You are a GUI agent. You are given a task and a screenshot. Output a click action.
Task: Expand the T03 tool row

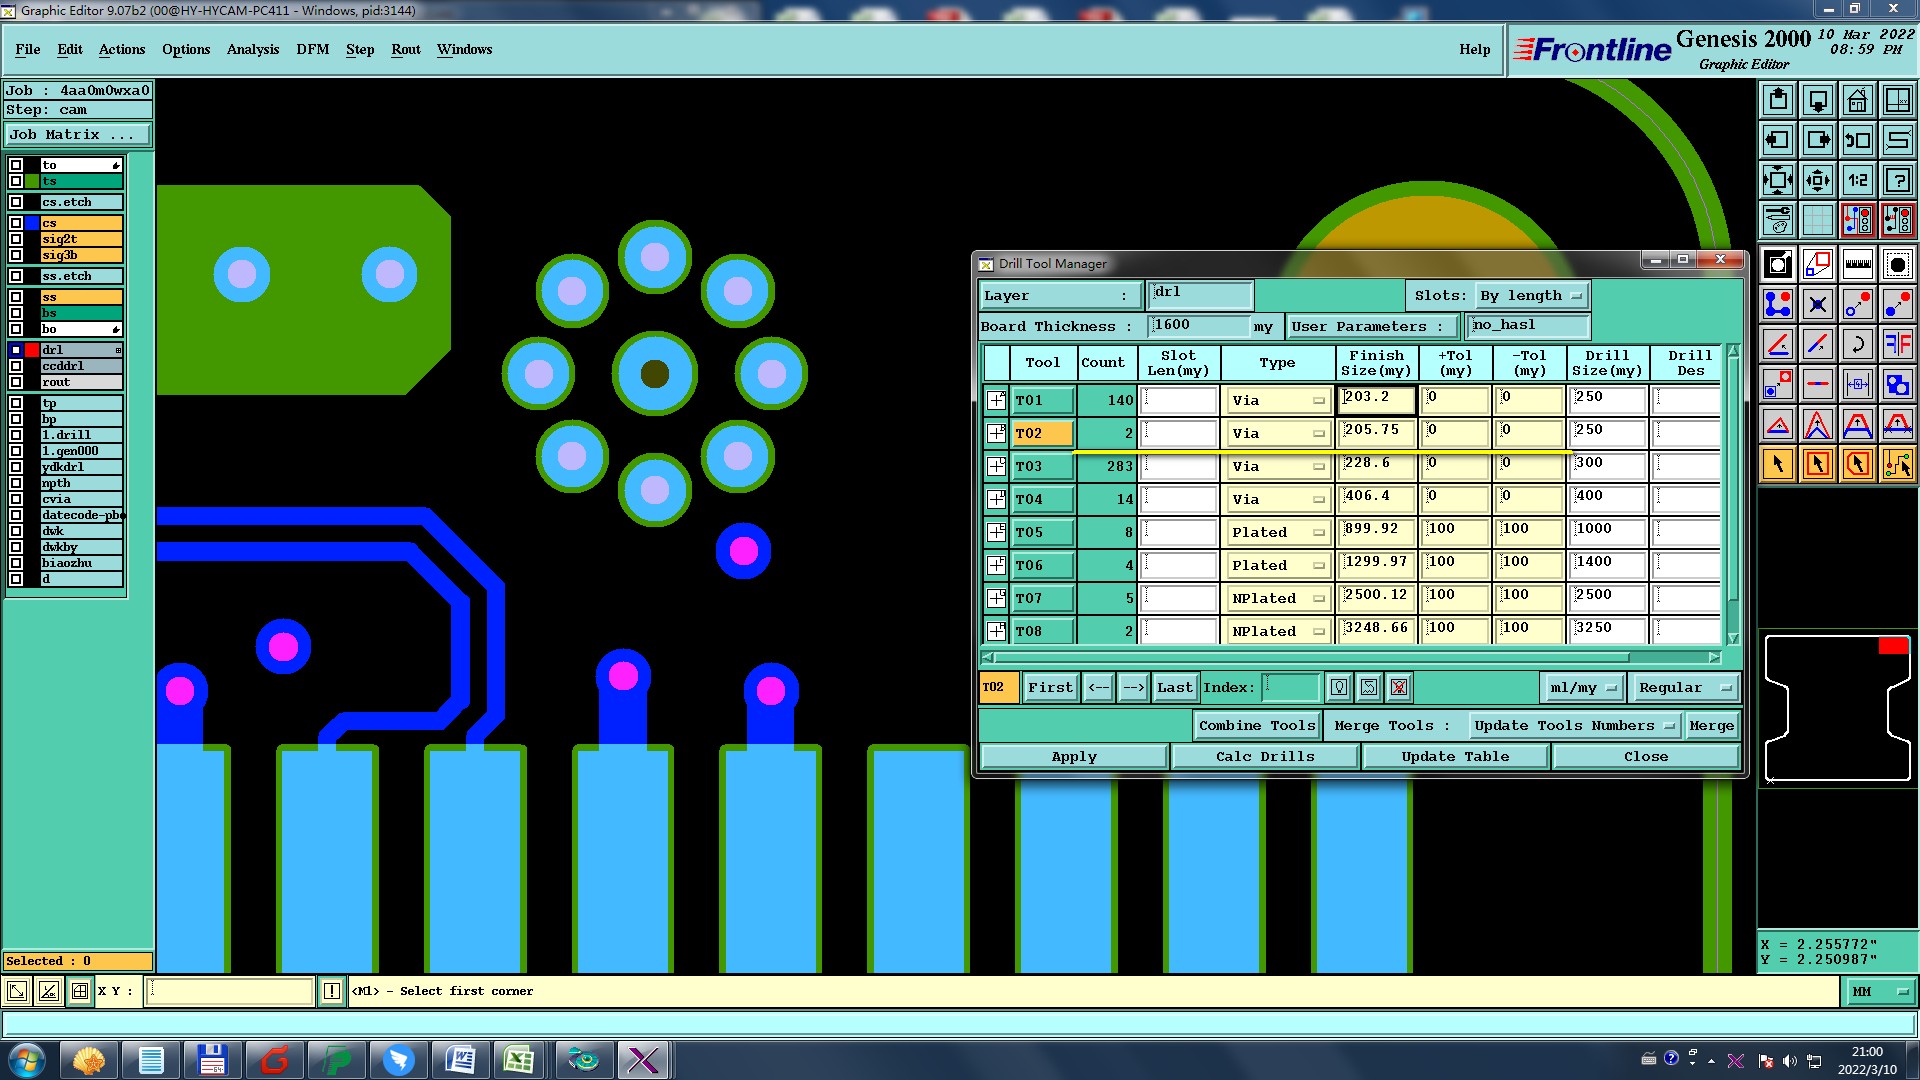pyautogui.click(x=996, y=467)
